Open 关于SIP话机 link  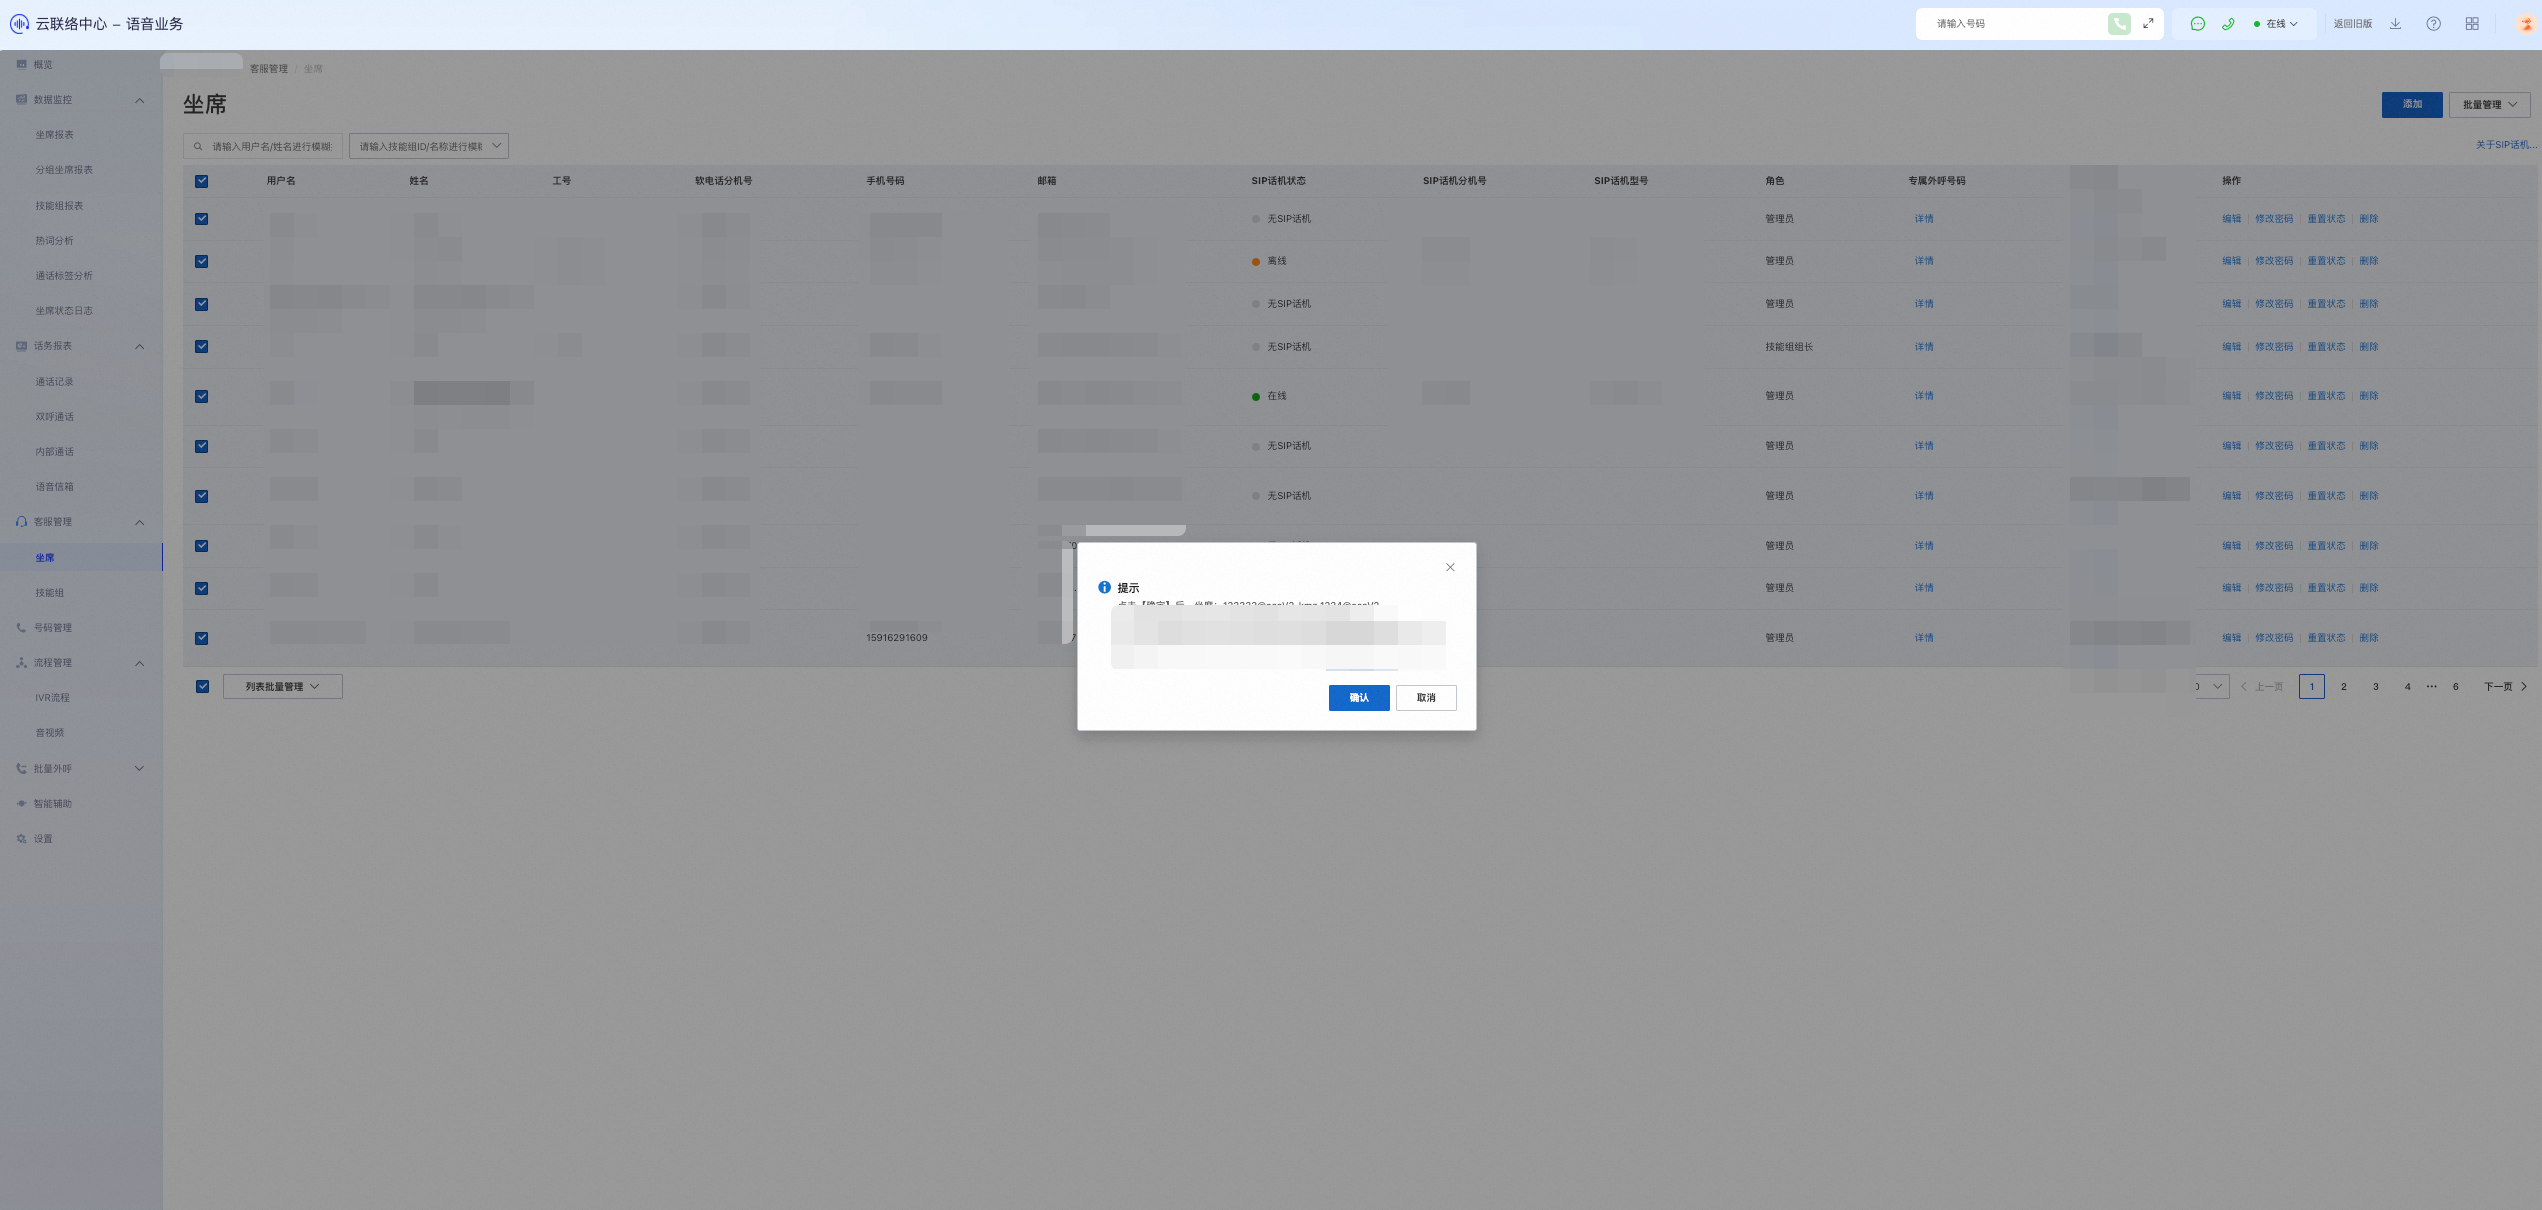click(2505, 145)
